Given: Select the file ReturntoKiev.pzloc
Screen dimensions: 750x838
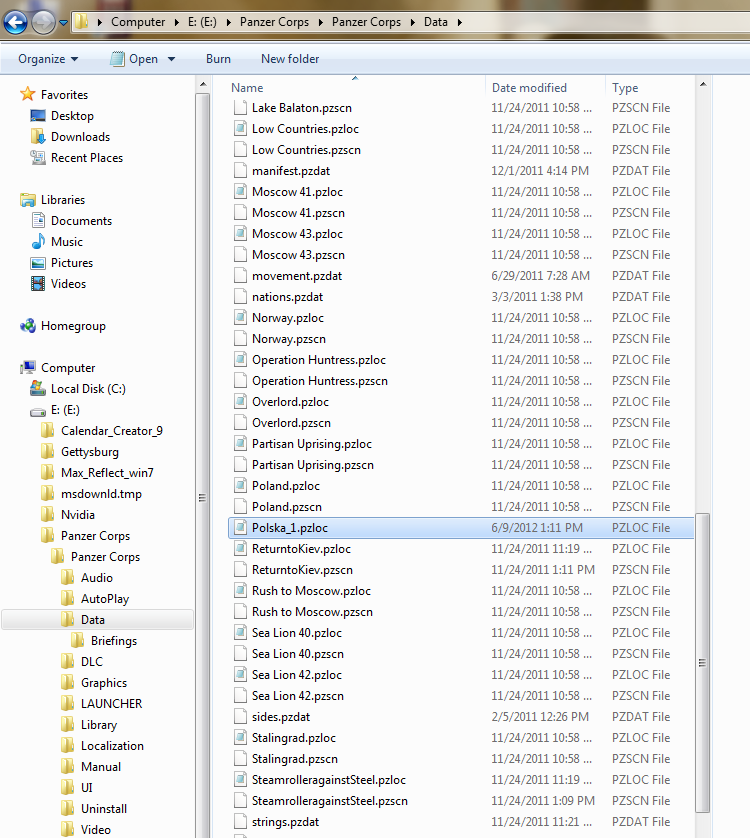Looking at the screenshot, I should click(x=301, y=549).
